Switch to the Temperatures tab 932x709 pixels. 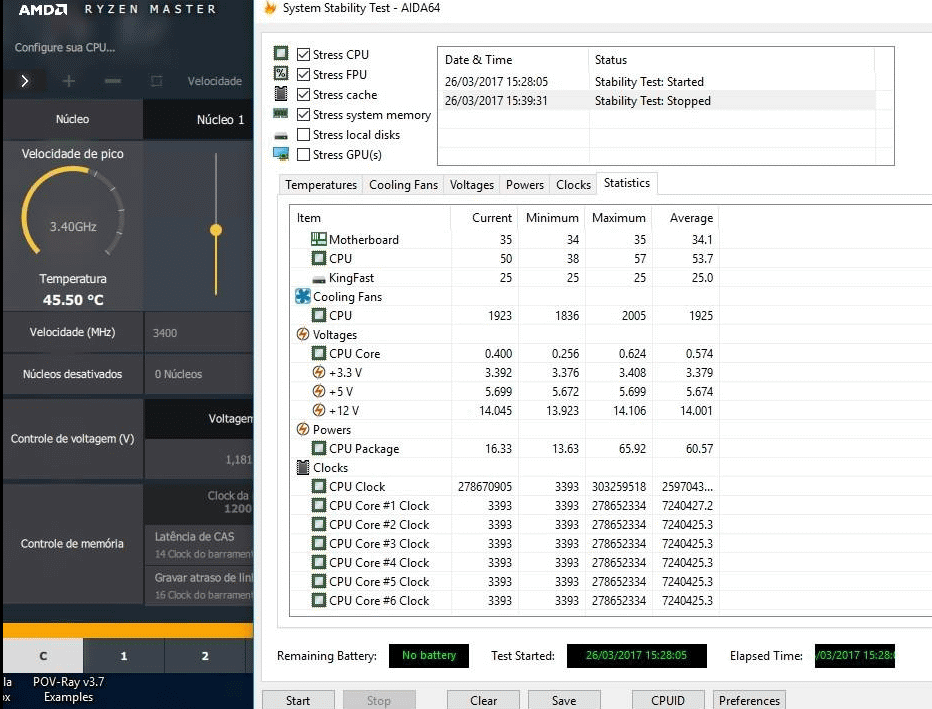point(321,185)
